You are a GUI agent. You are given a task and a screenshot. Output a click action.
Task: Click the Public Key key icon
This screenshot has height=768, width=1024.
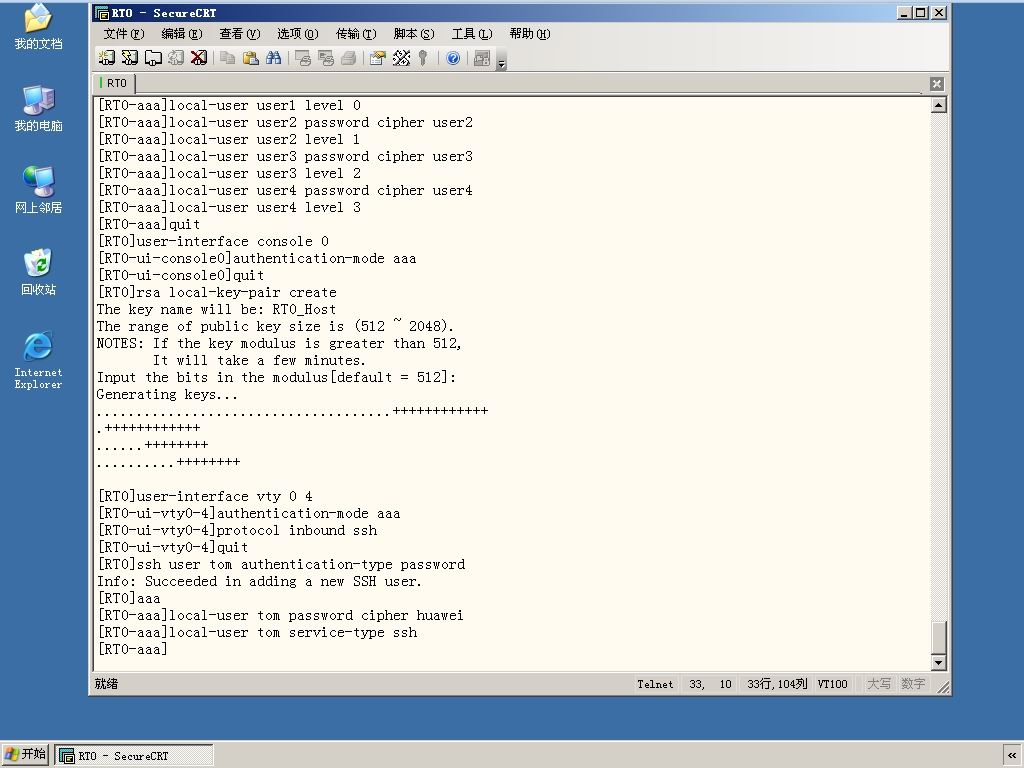423,58
